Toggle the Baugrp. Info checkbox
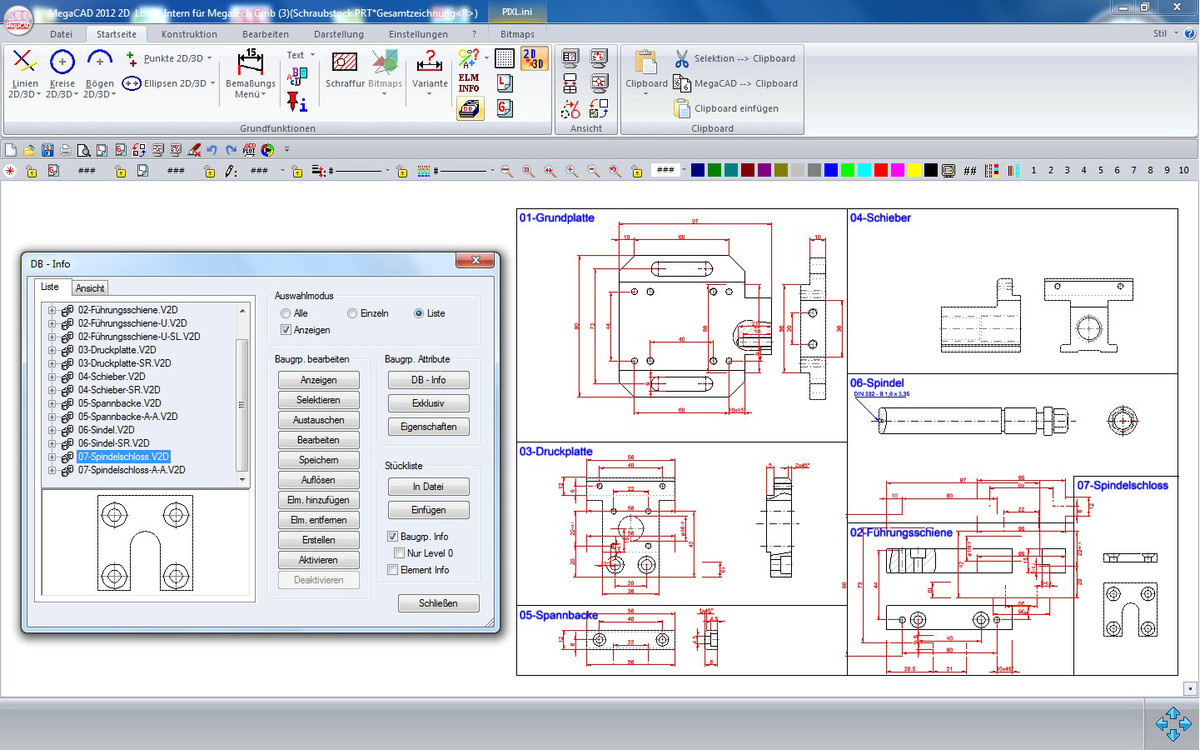 coord(393,537)
